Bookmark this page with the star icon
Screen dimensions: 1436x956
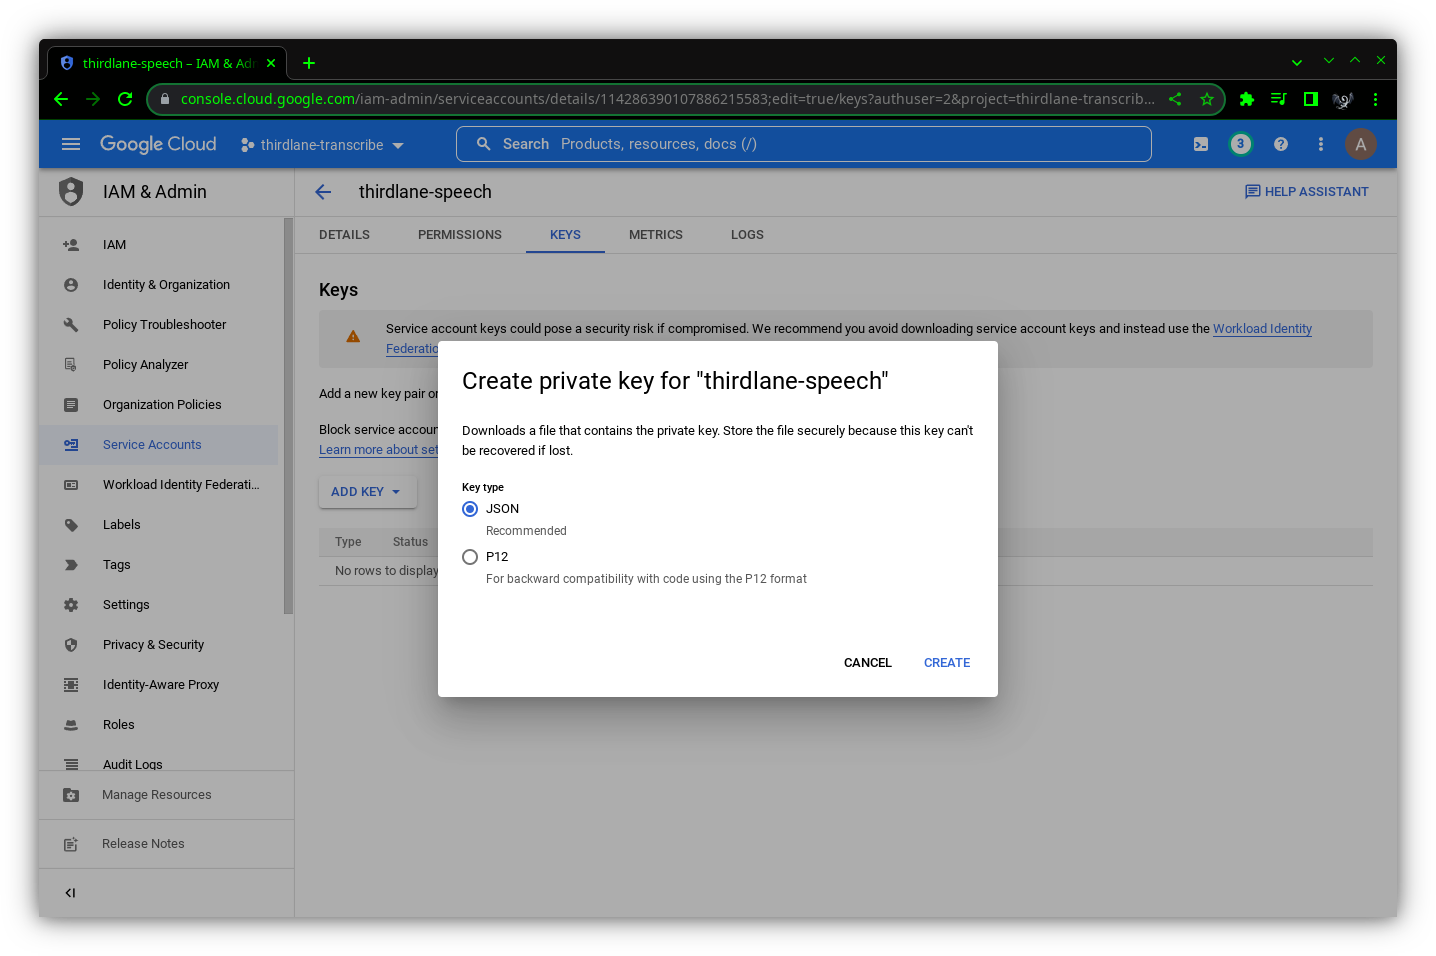coord(1207,99)
